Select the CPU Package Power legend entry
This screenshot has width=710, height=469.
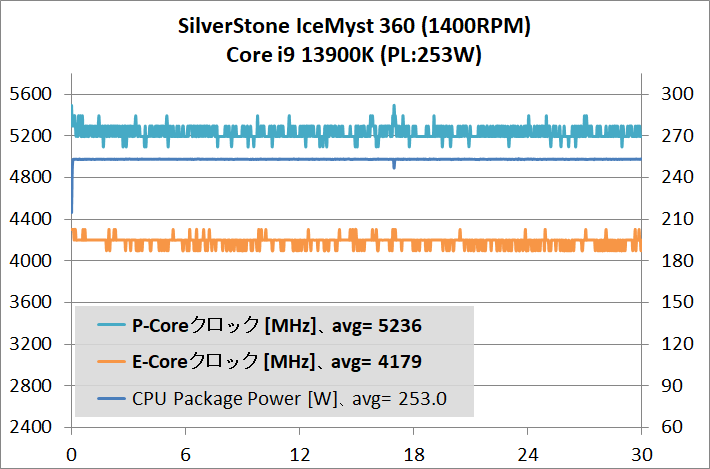point(272,398)
